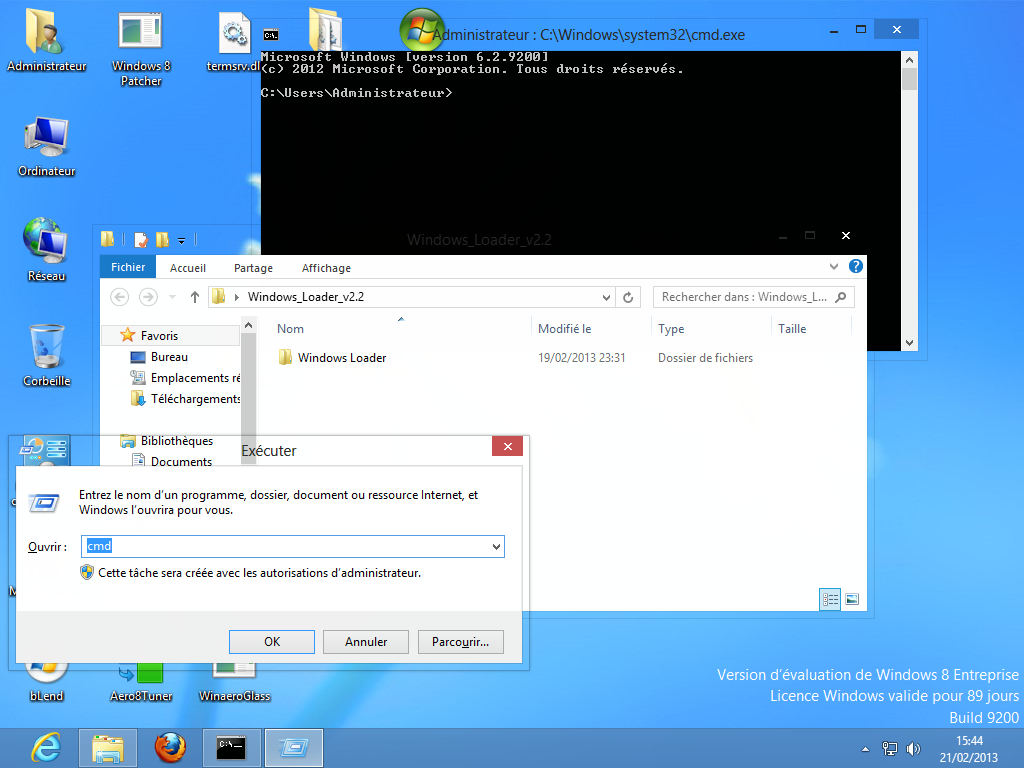Show hidden tray icons arrow
The height and width of the screenshot is (768, 1024).
(x=865, y=749)
